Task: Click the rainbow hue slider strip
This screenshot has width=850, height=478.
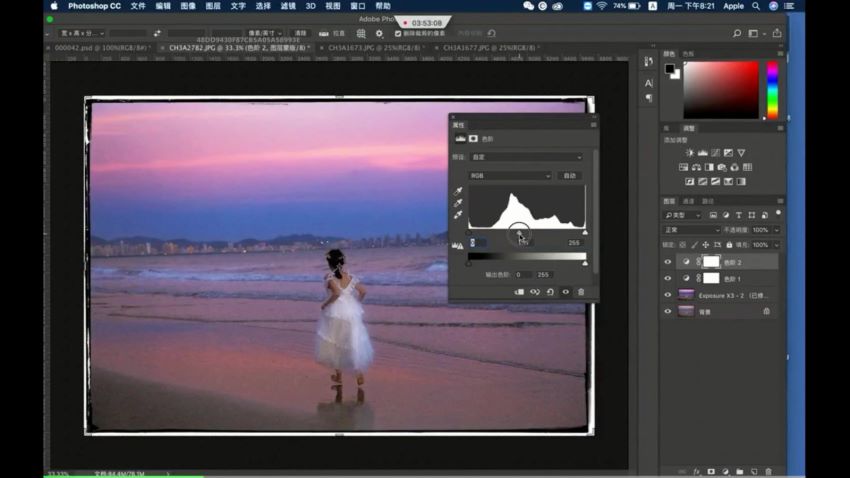Action: click(x=772, y=90)
